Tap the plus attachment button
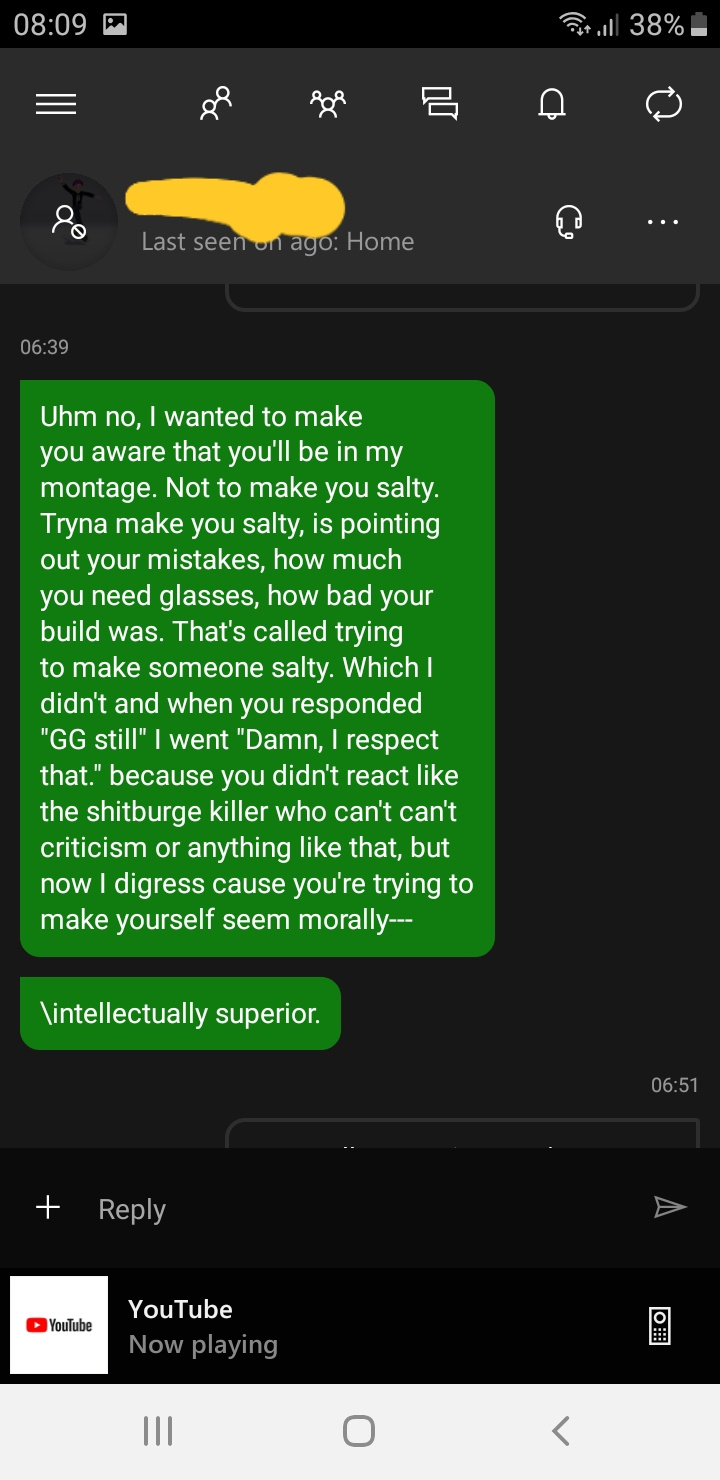 pyautogui.click(x=48, y=1208)
